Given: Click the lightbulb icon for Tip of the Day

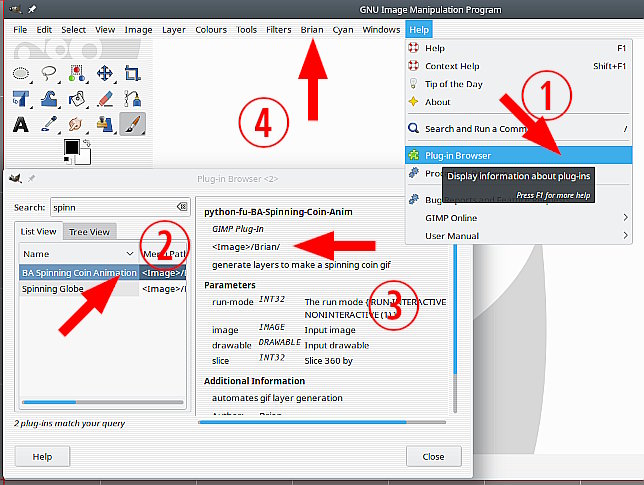Looking at the screenshot, I should click(x=414, y=83).
